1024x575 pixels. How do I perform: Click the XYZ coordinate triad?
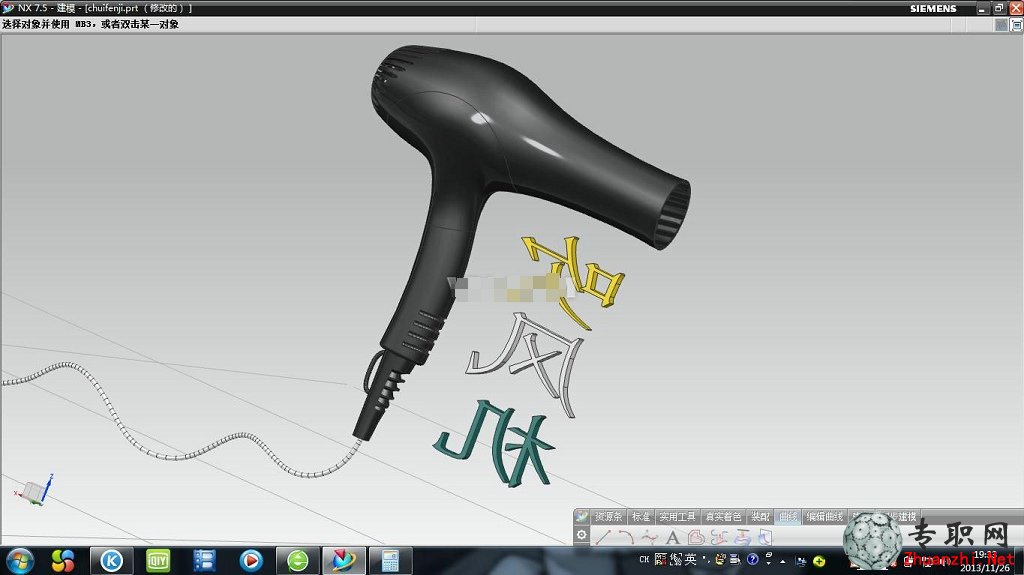coord(33,490)
